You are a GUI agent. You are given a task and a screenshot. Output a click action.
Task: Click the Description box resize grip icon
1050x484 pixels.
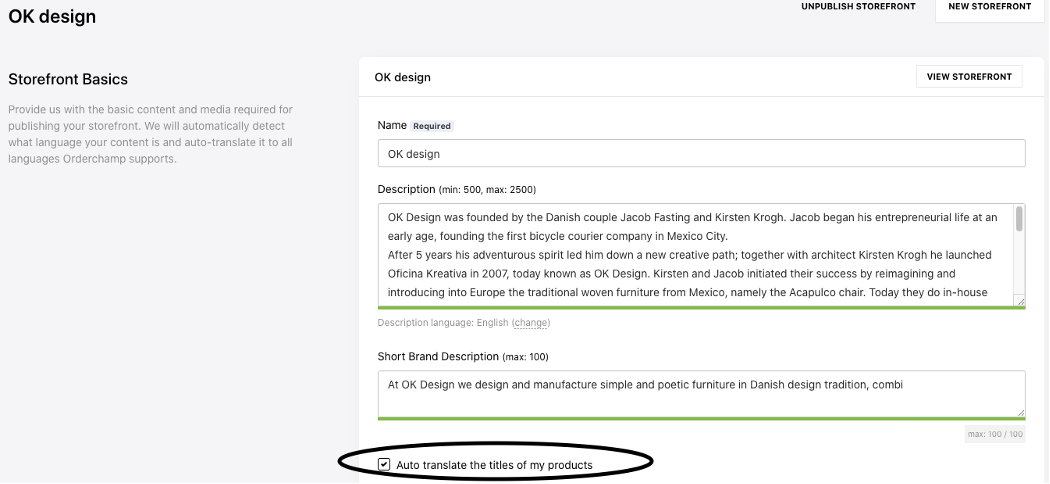(x=1020, y=301)
